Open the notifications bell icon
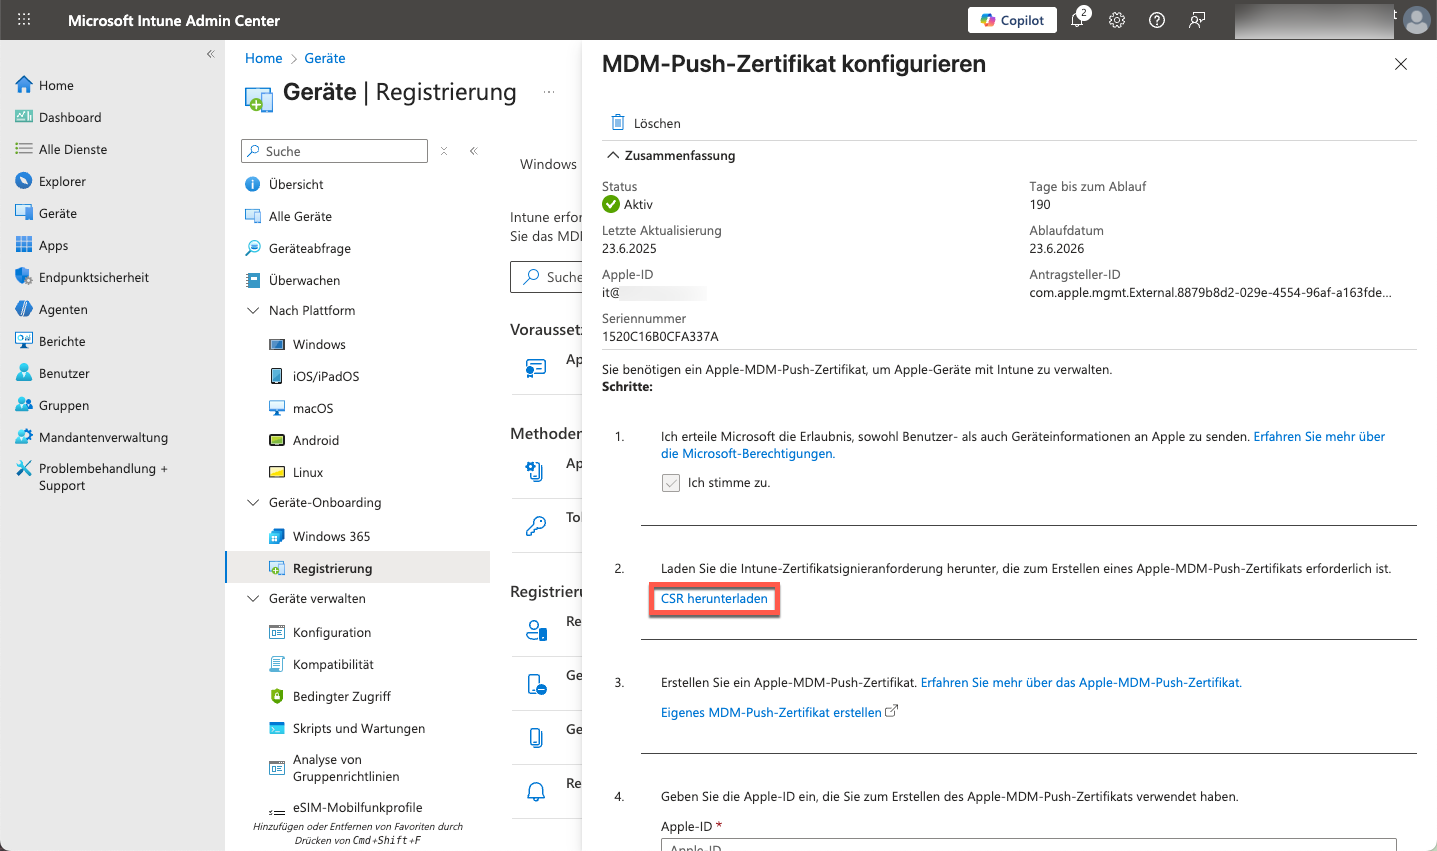This screenshot has height=851, width=1437. coord(1077,20)
